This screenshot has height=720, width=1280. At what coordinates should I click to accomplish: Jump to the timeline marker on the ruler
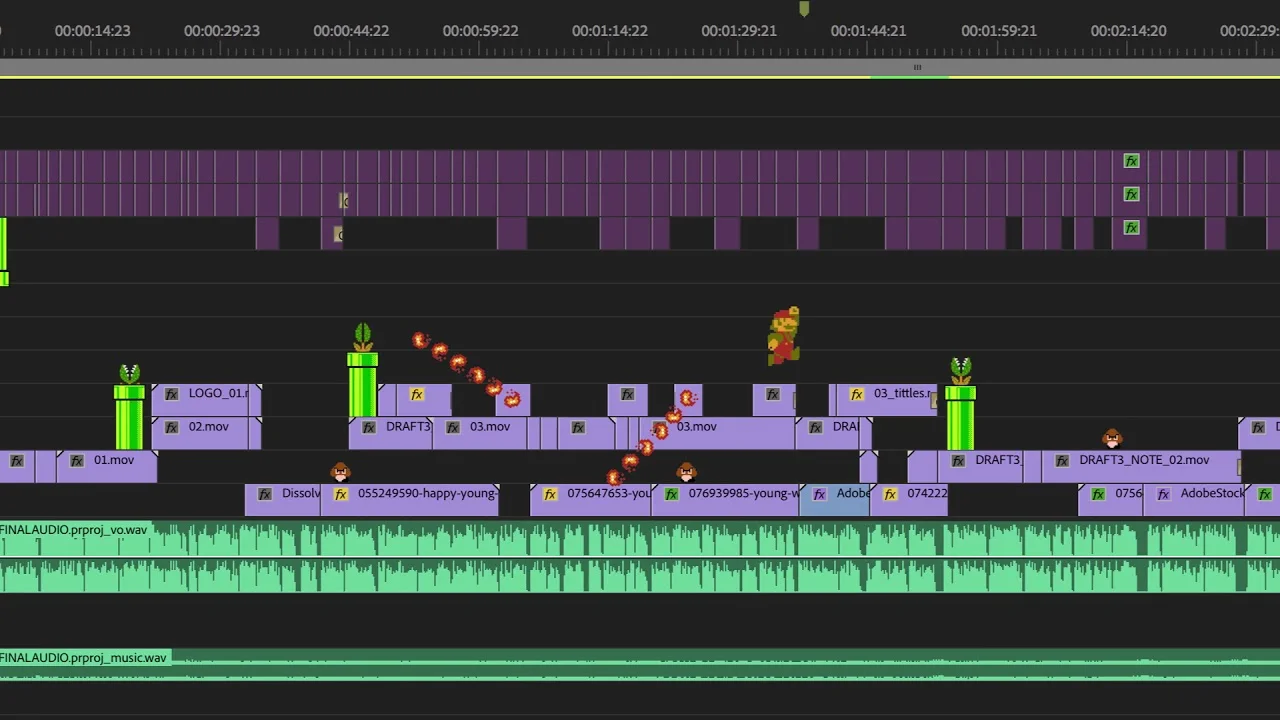tap(803, 9)
